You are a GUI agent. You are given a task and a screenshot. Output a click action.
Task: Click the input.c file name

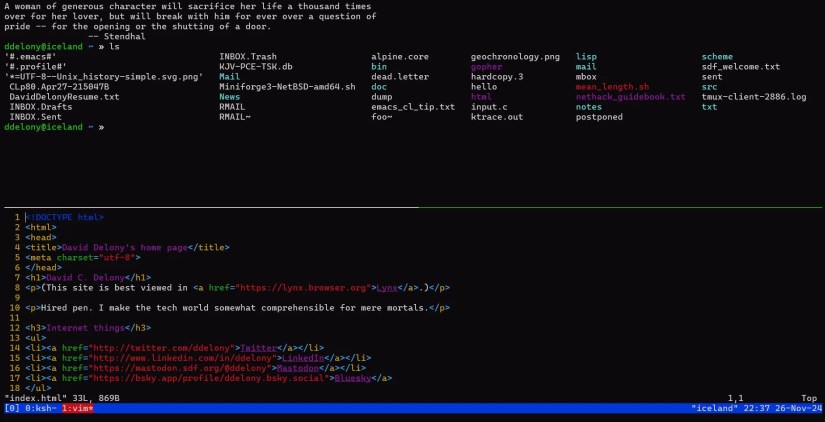pyautogui.click(x=489, y=107)
